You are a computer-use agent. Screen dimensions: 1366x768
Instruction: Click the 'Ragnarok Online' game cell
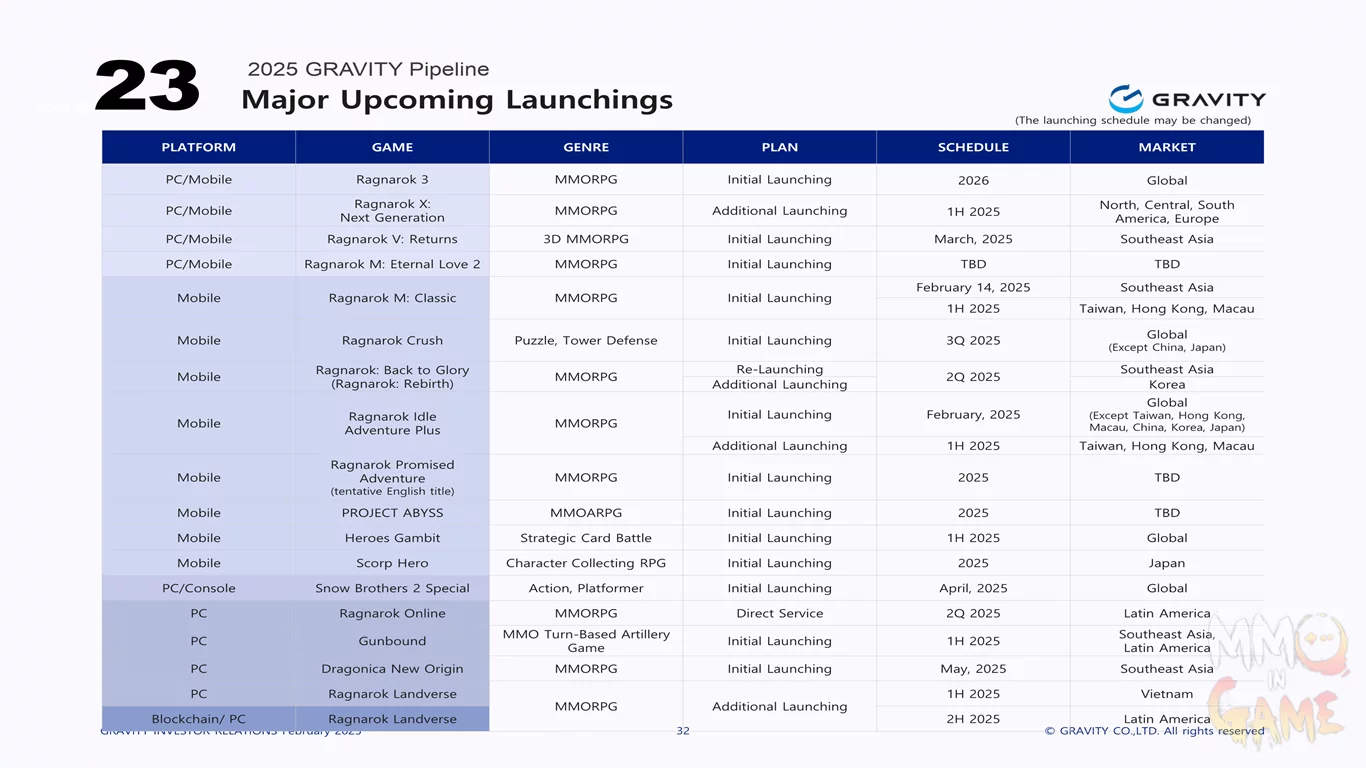(x=392, y=613)
